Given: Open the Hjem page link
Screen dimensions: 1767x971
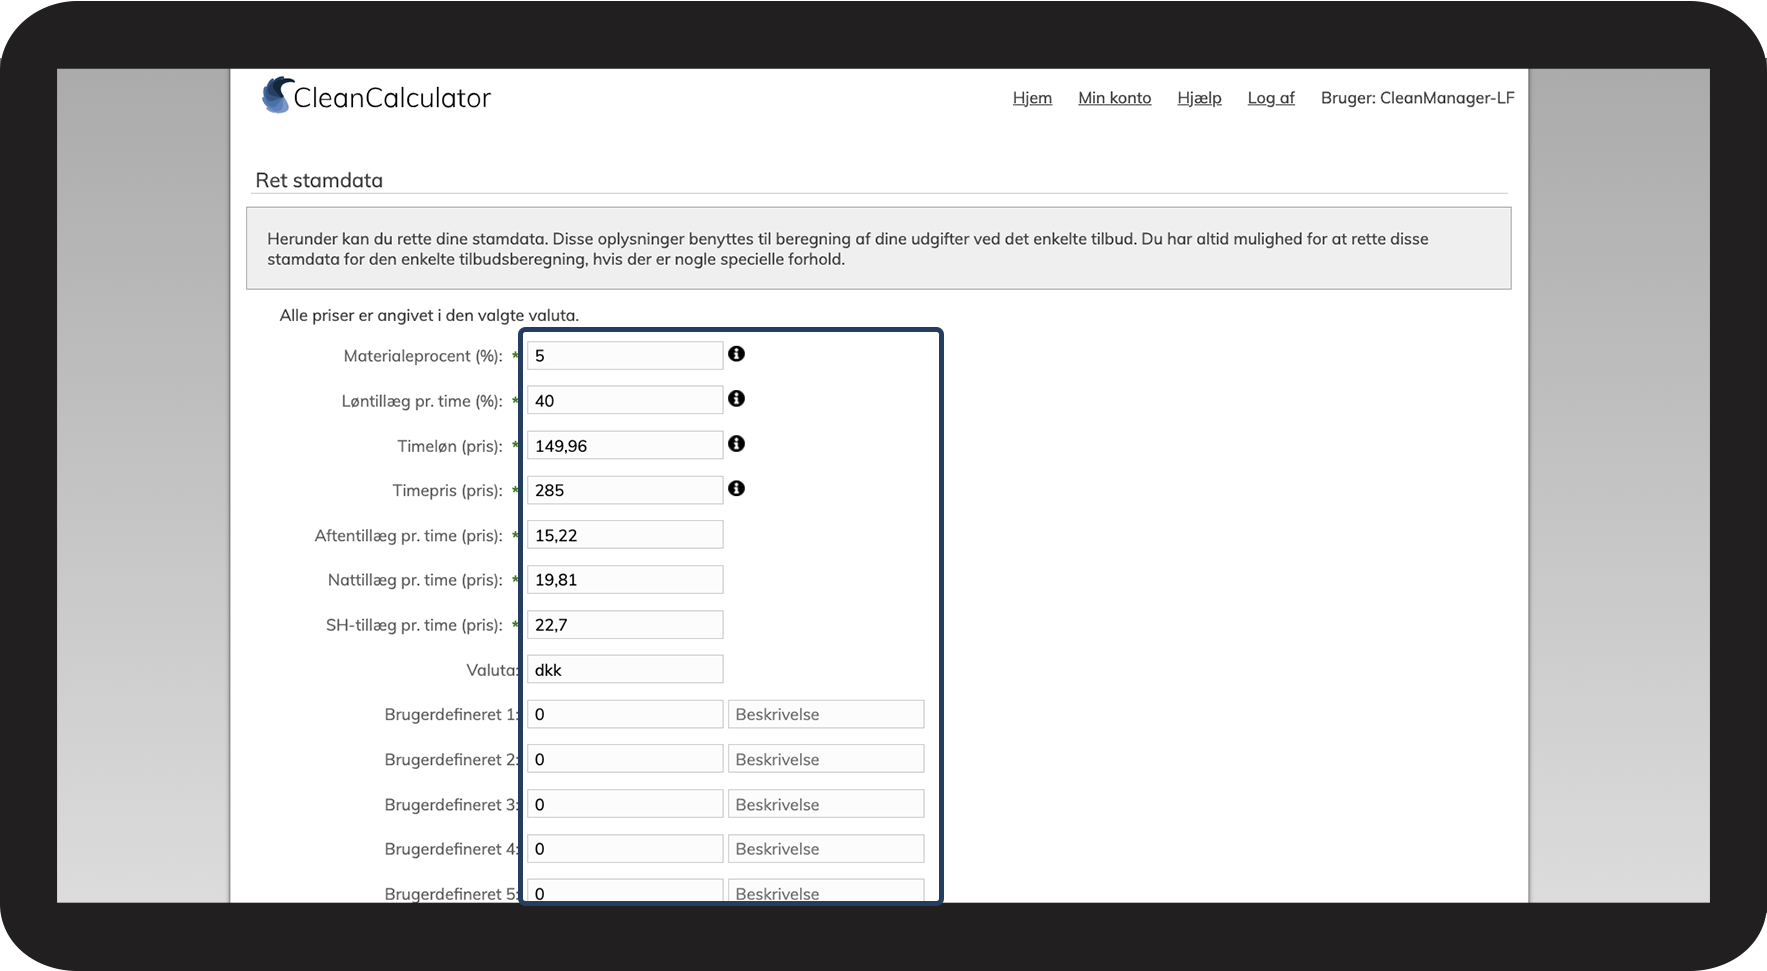Looking at the screenshot, I should pyautogui.click(x=1032, y=98).
